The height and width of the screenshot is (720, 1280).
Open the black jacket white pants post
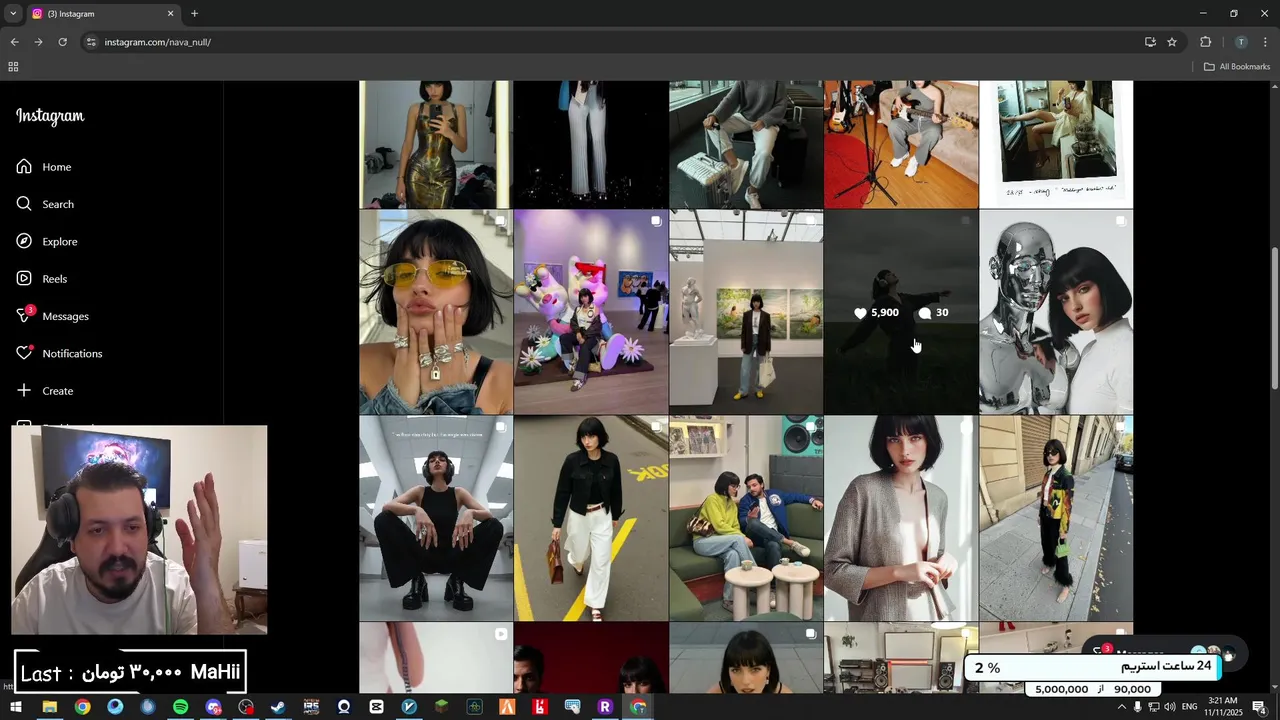pos(591,518)
